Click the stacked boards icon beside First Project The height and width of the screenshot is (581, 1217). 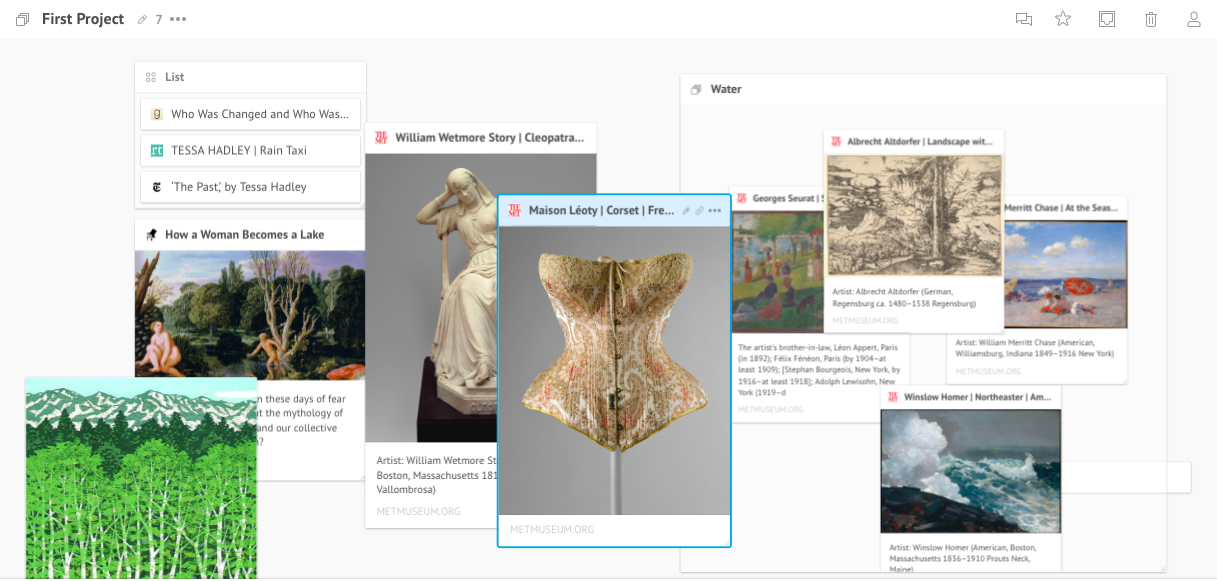23,20
